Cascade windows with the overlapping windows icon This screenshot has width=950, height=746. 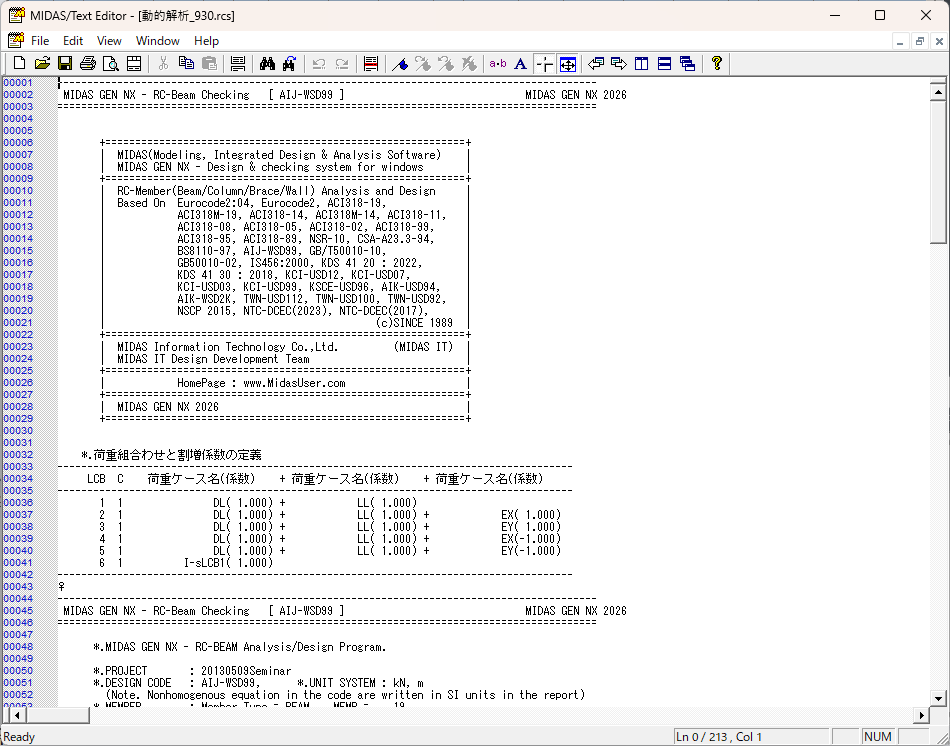pyautogui.click(x=688, y=64)
